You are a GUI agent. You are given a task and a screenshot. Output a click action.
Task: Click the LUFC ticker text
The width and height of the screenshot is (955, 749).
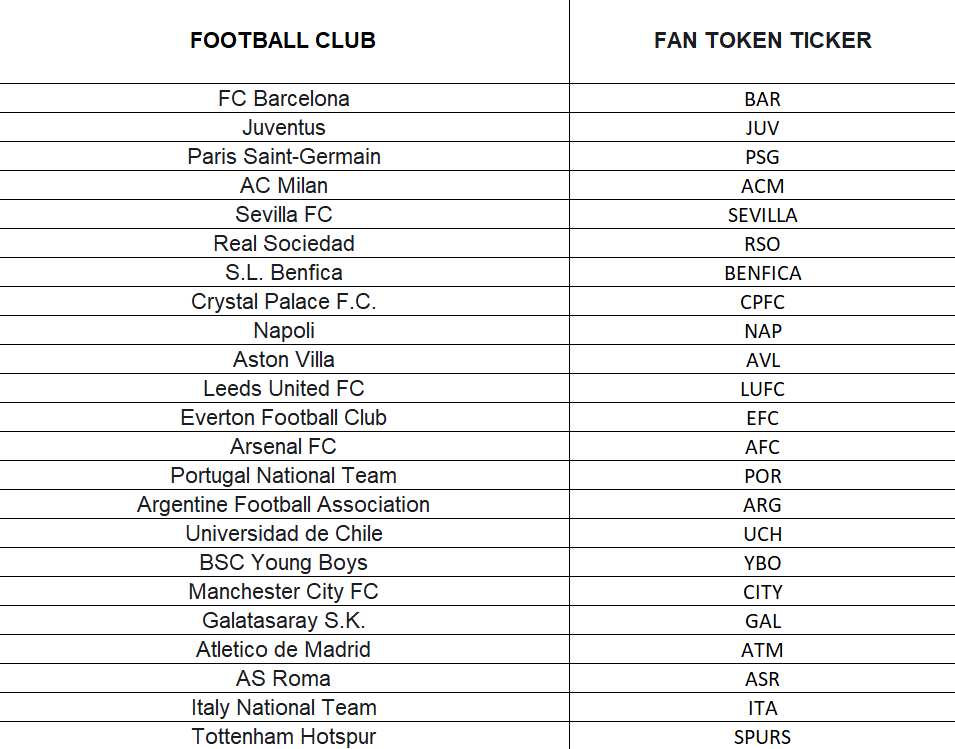pos(762,389)
